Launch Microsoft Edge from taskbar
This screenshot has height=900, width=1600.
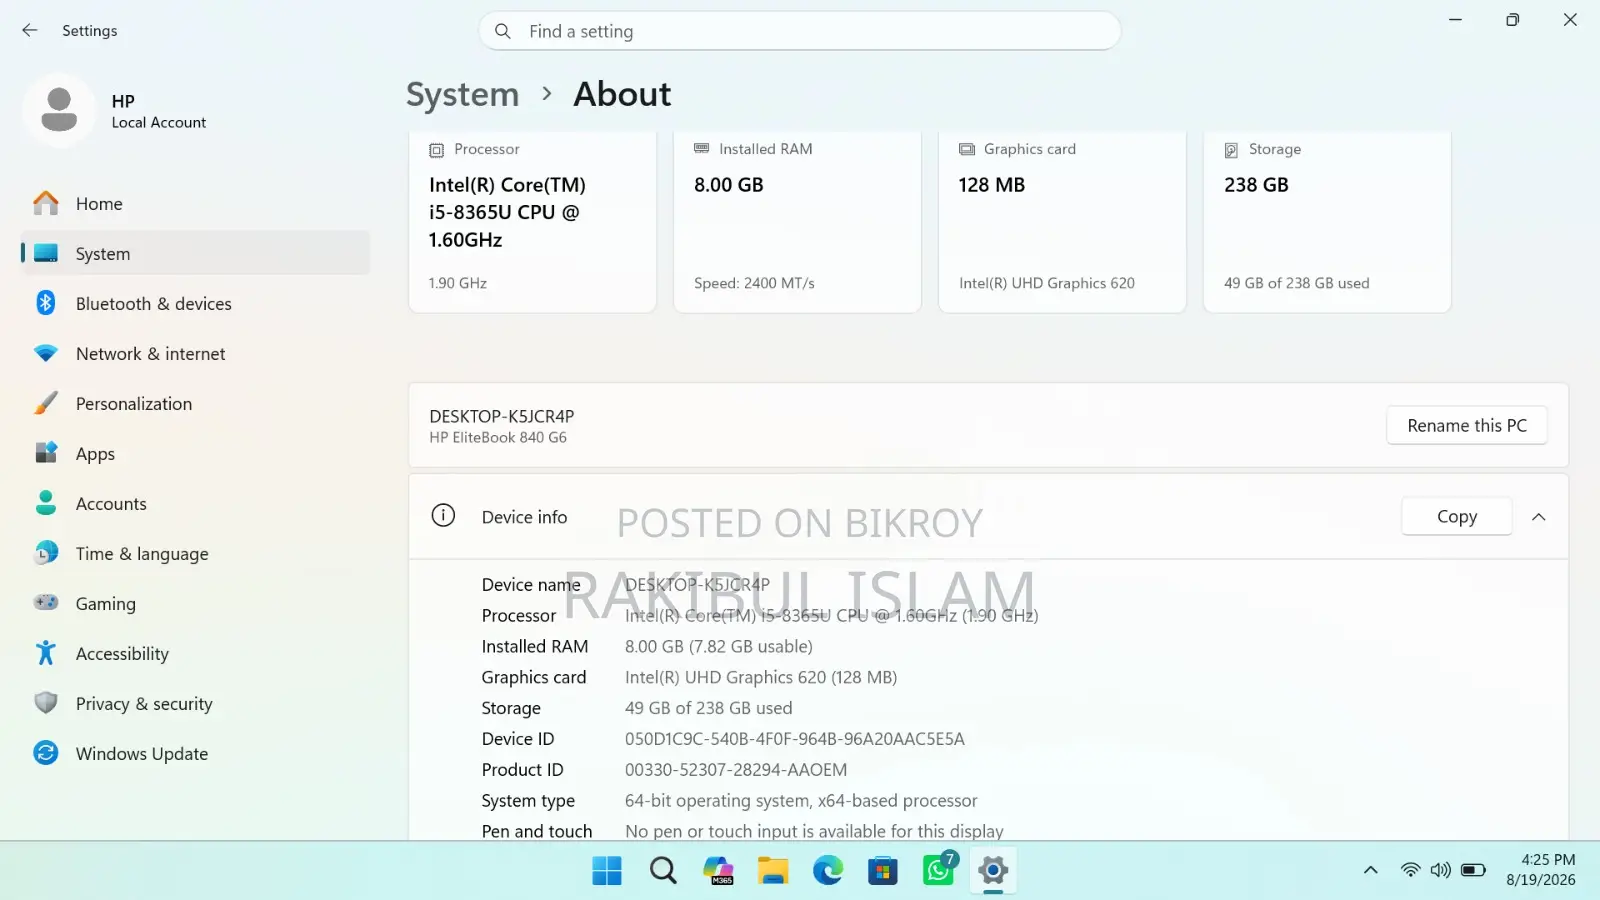828,871
